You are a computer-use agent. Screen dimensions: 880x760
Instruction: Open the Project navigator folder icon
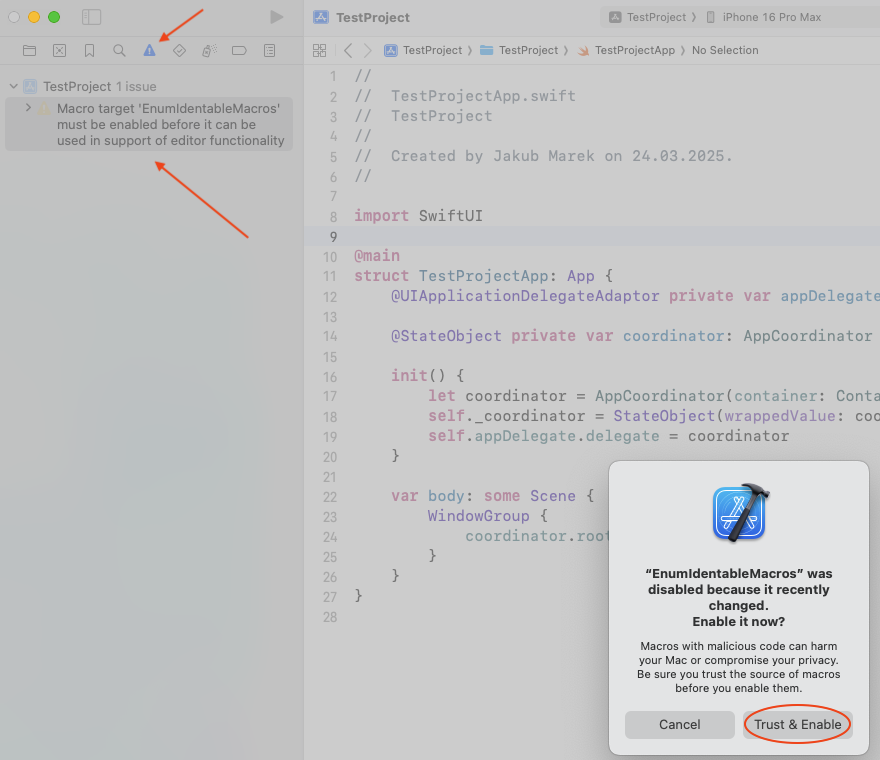[x=29, y=50]
